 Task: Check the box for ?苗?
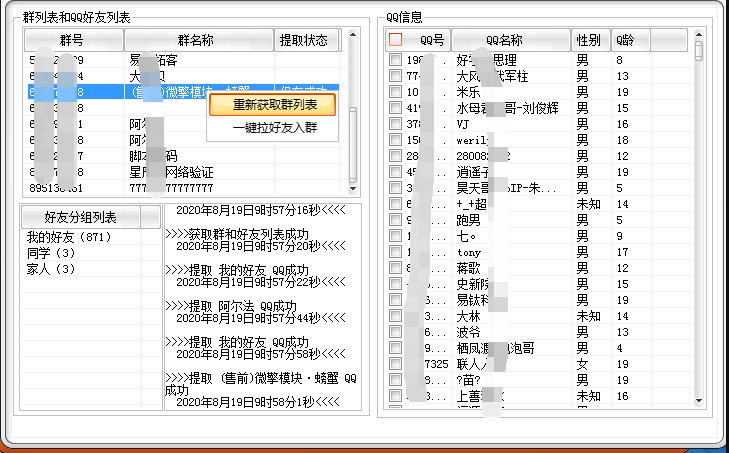[x=396, y=380]
